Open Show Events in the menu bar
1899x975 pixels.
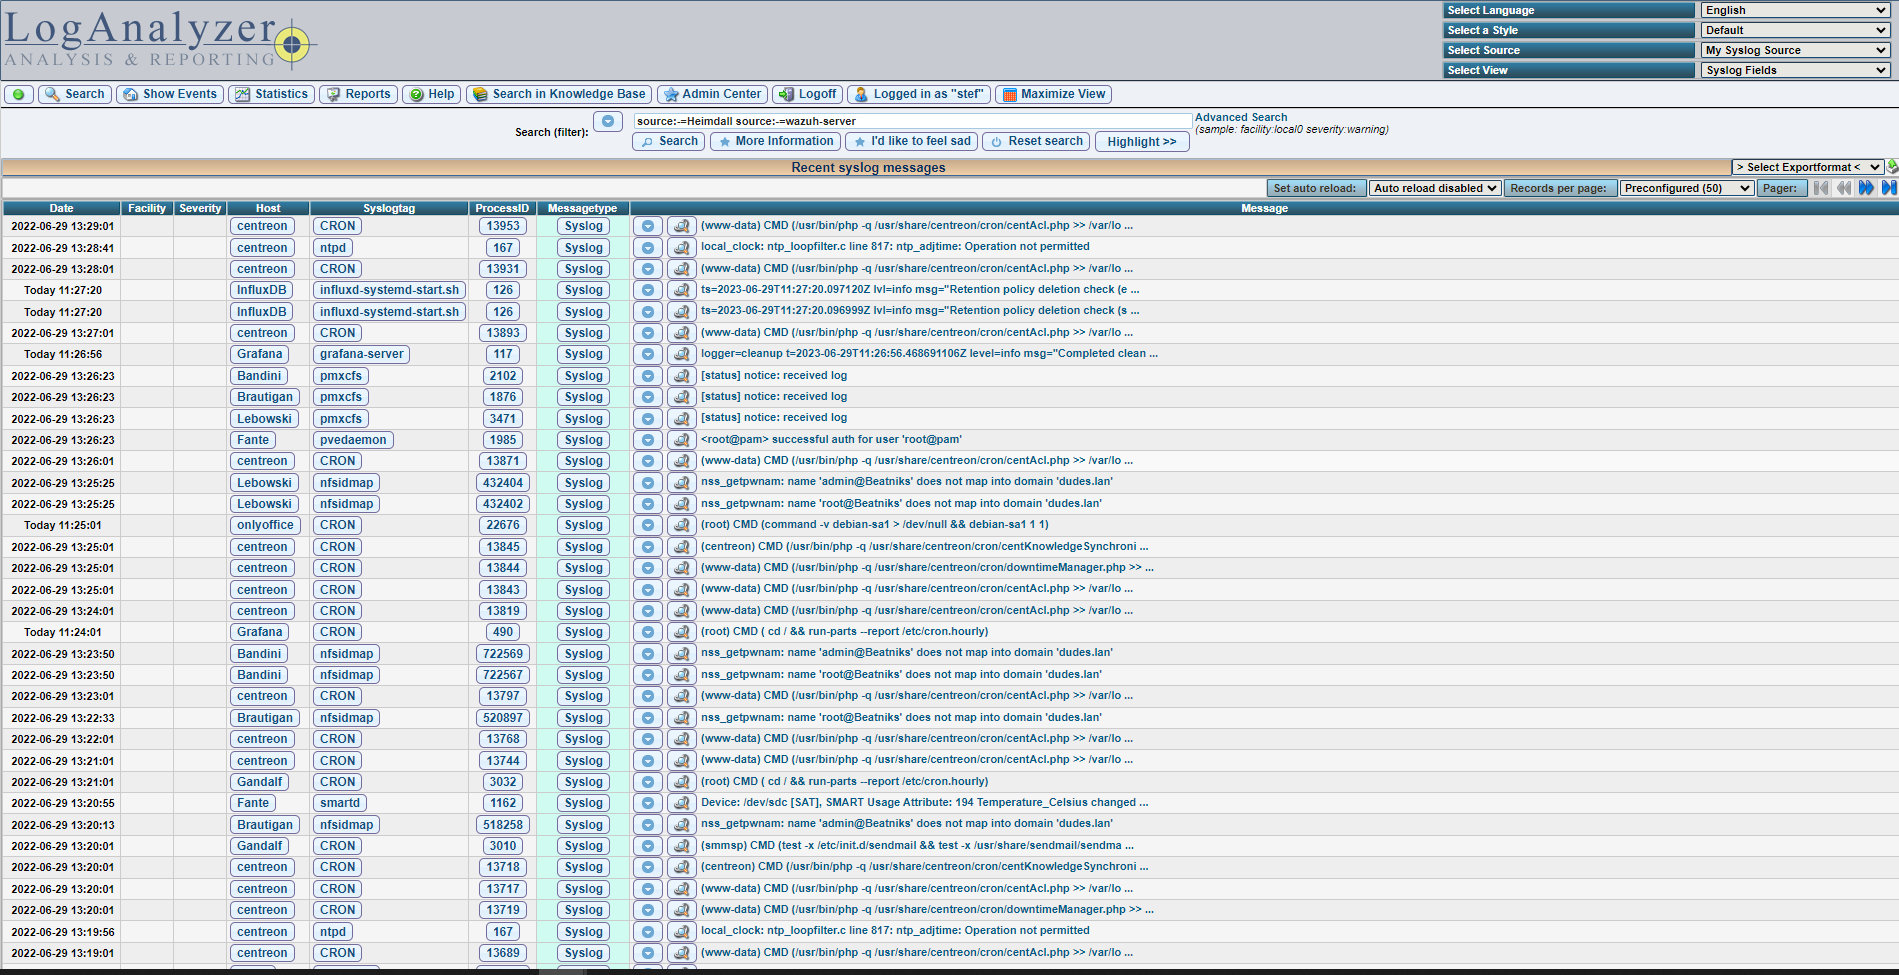tap(170, 94)
